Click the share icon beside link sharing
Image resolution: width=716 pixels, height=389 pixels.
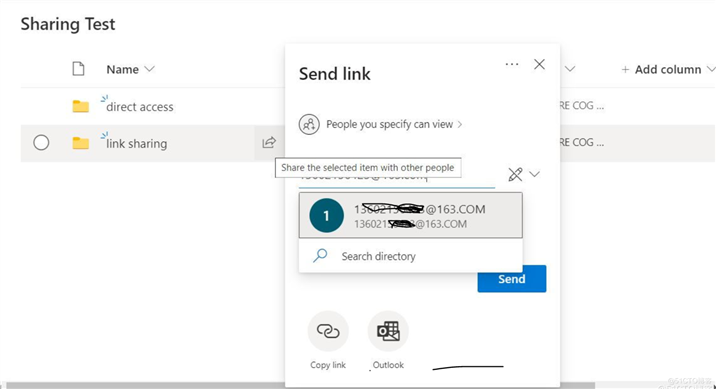(269, 142)
